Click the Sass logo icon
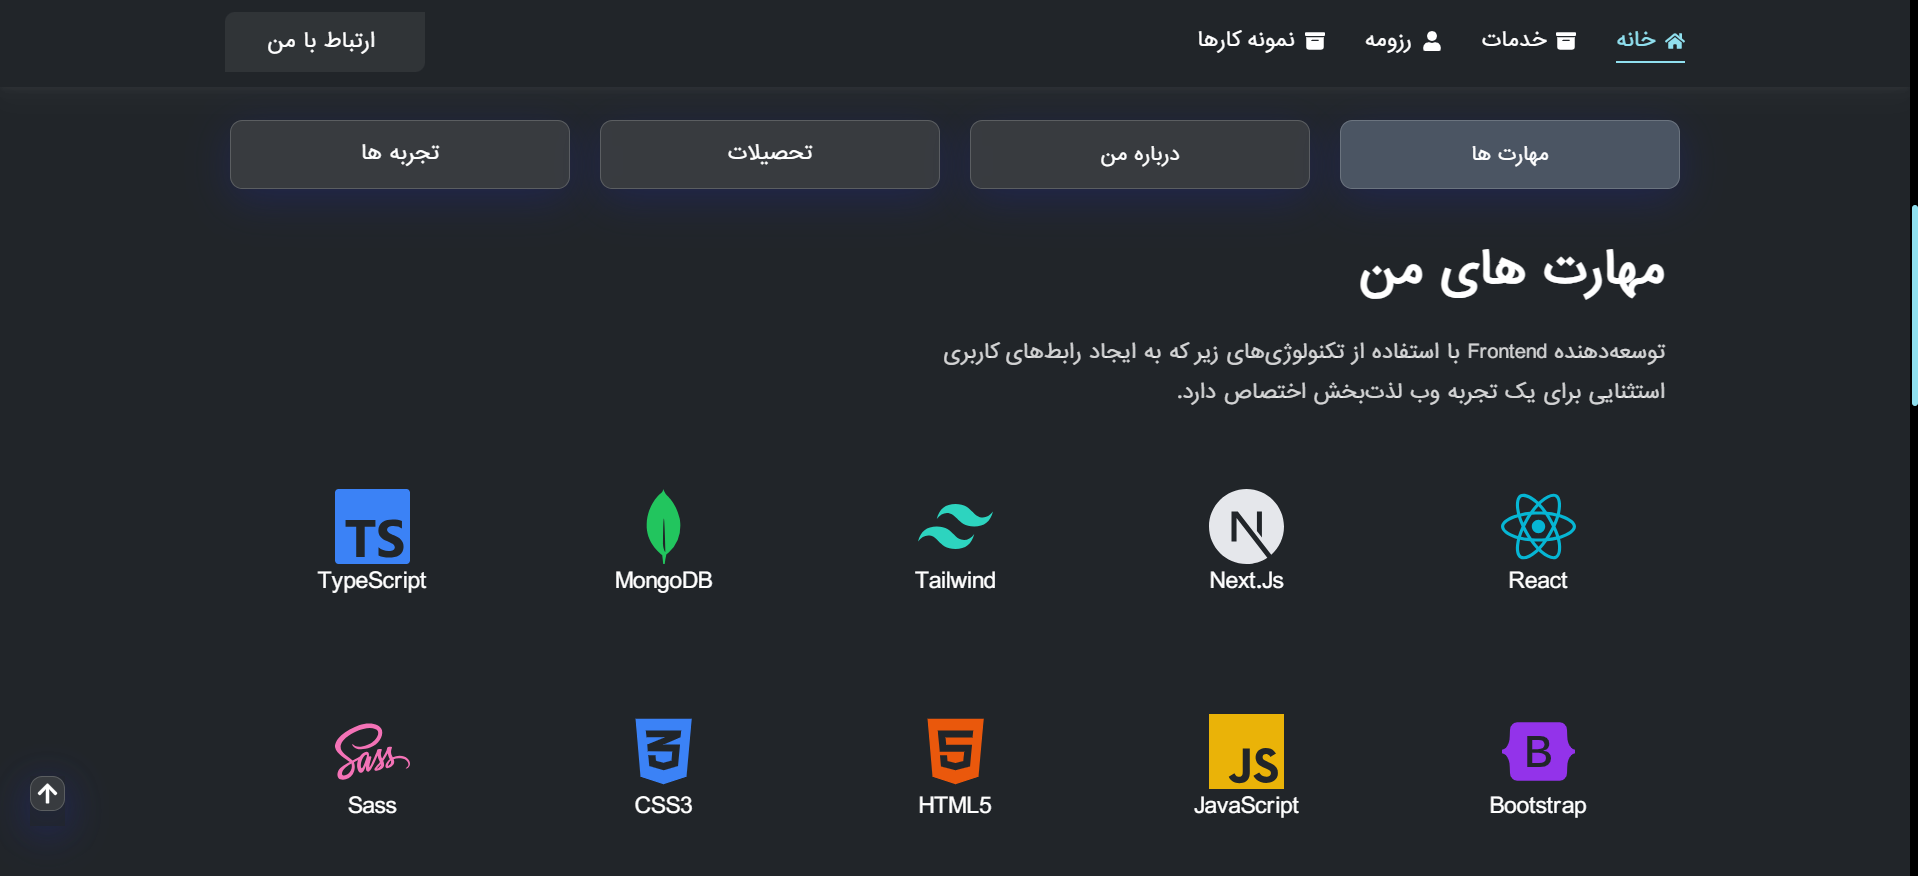1918x876 pixels. pyautogui.click(x=372, y=751)
